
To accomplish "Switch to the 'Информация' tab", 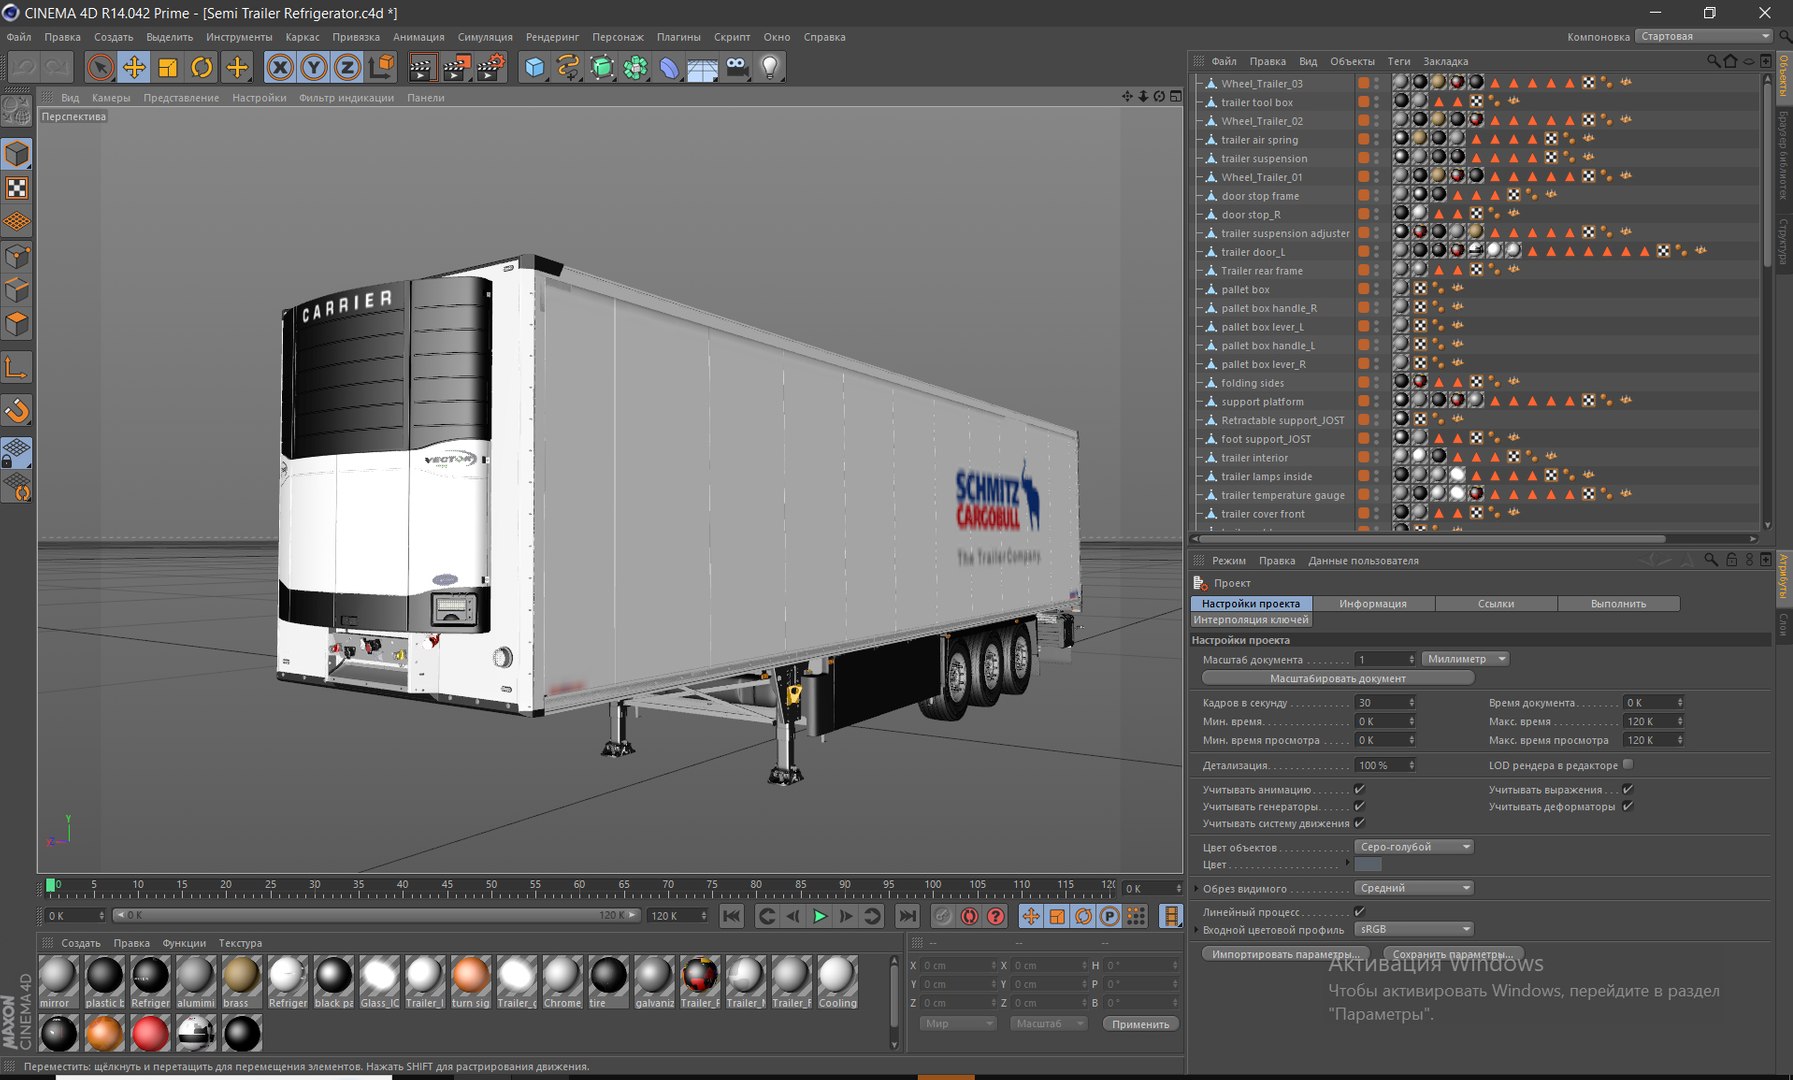I will tap(1373, 604).
